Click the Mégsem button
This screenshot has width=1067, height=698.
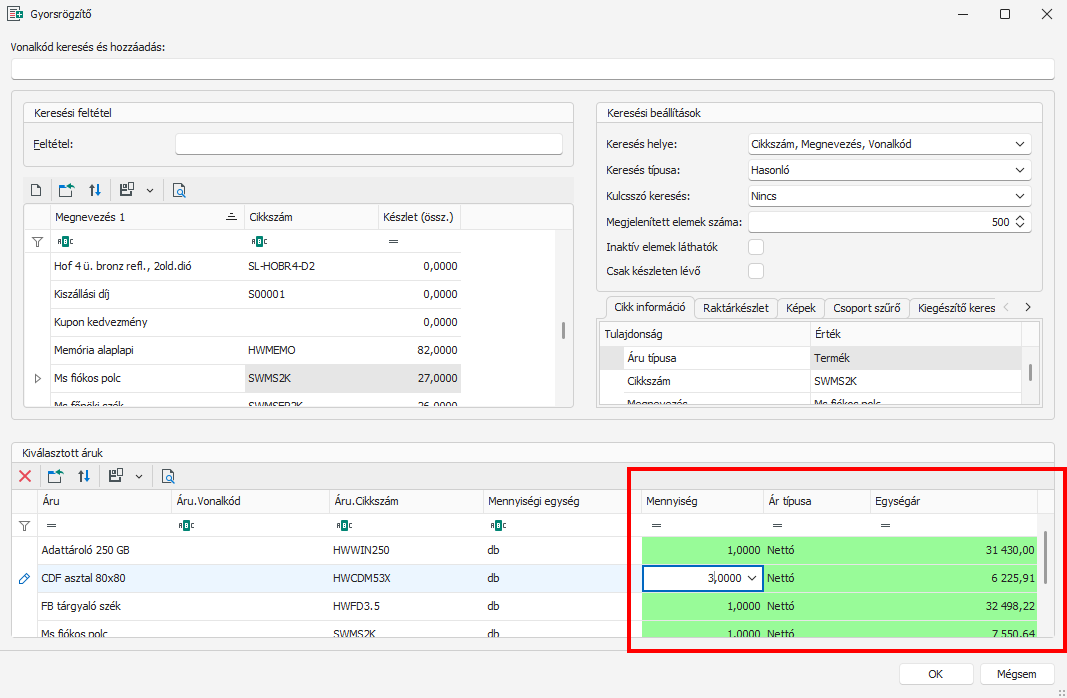click(1016, 674)
